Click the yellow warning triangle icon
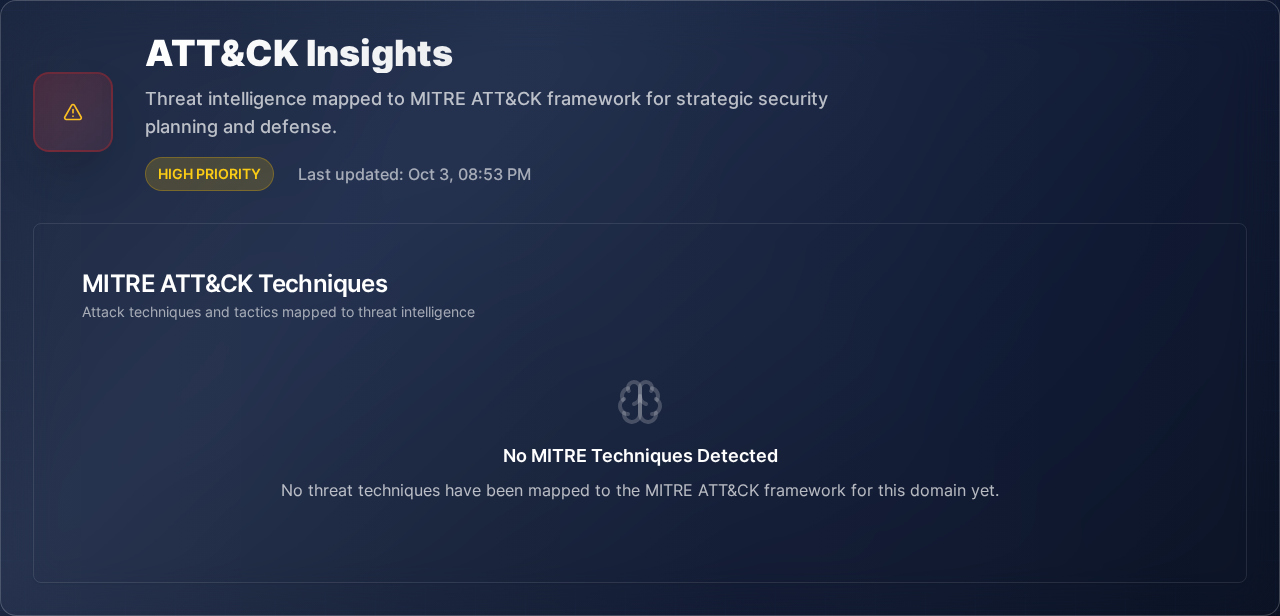Image resolution: width=1280 pixels, height=616 pixels. coord(73,112)
